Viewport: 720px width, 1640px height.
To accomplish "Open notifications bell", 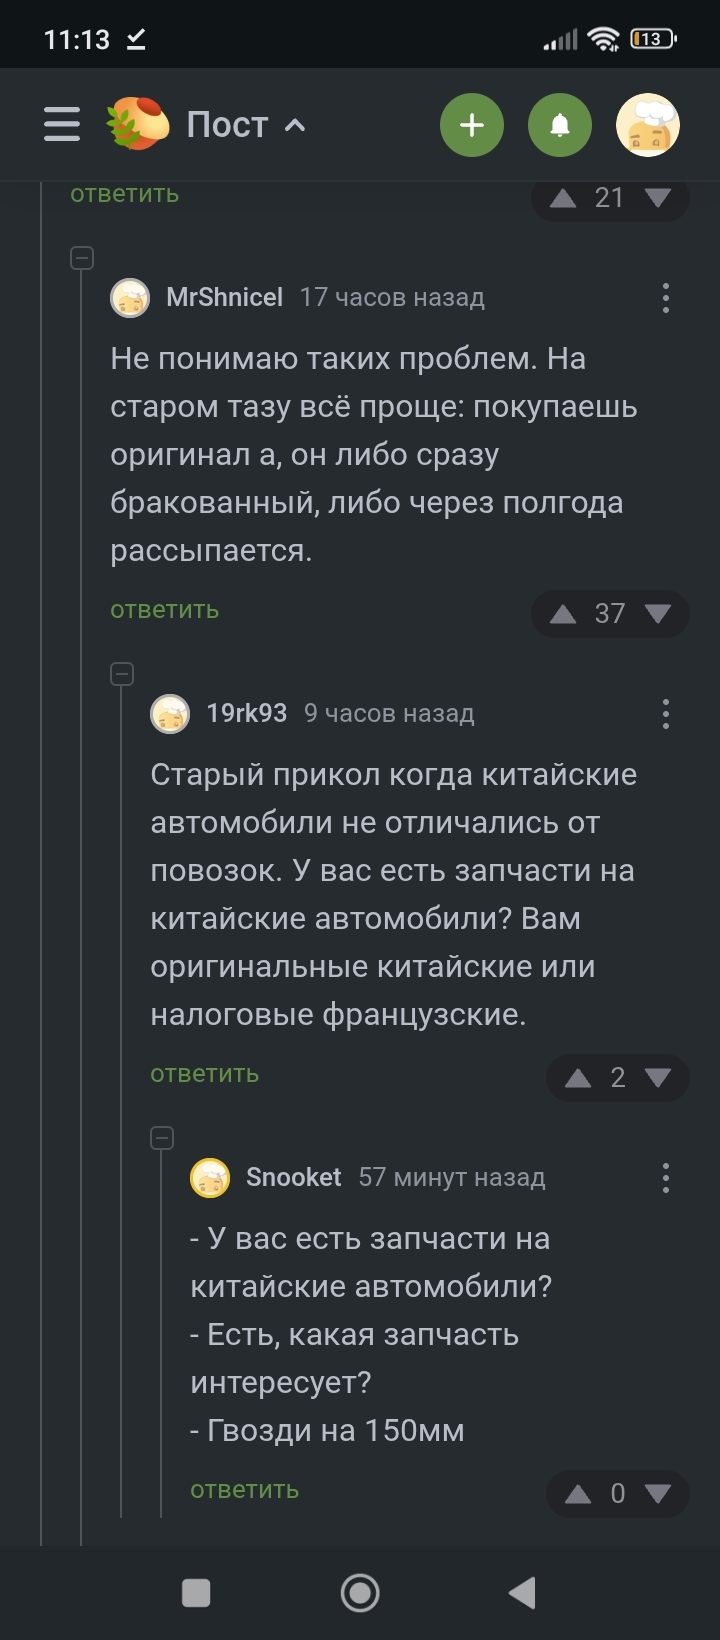I will [x=560, y=125].
